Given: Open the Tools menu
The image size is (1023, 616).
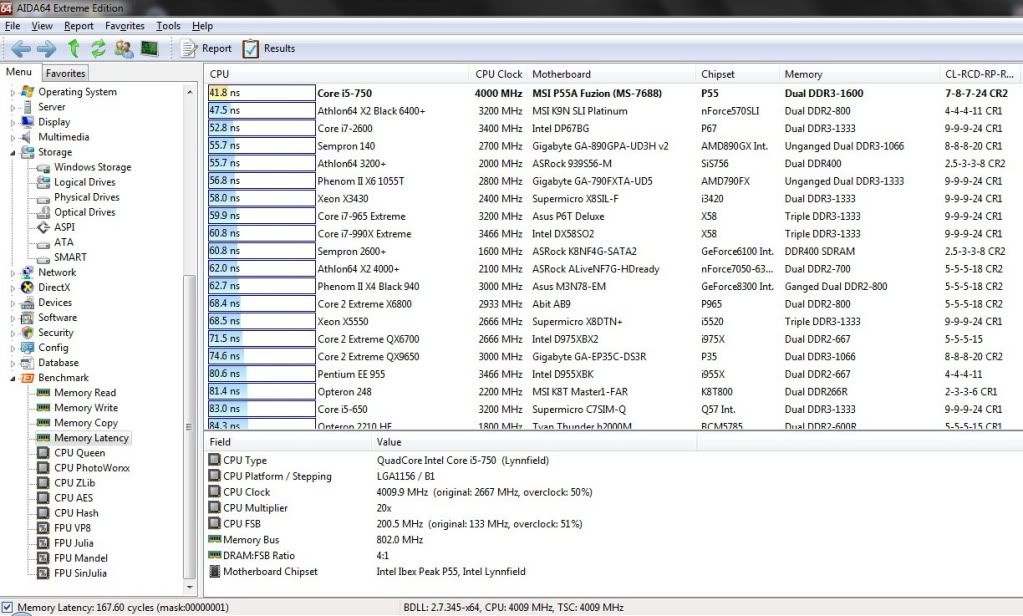Looking at the screenshot, I should click(x=168, y=26).
